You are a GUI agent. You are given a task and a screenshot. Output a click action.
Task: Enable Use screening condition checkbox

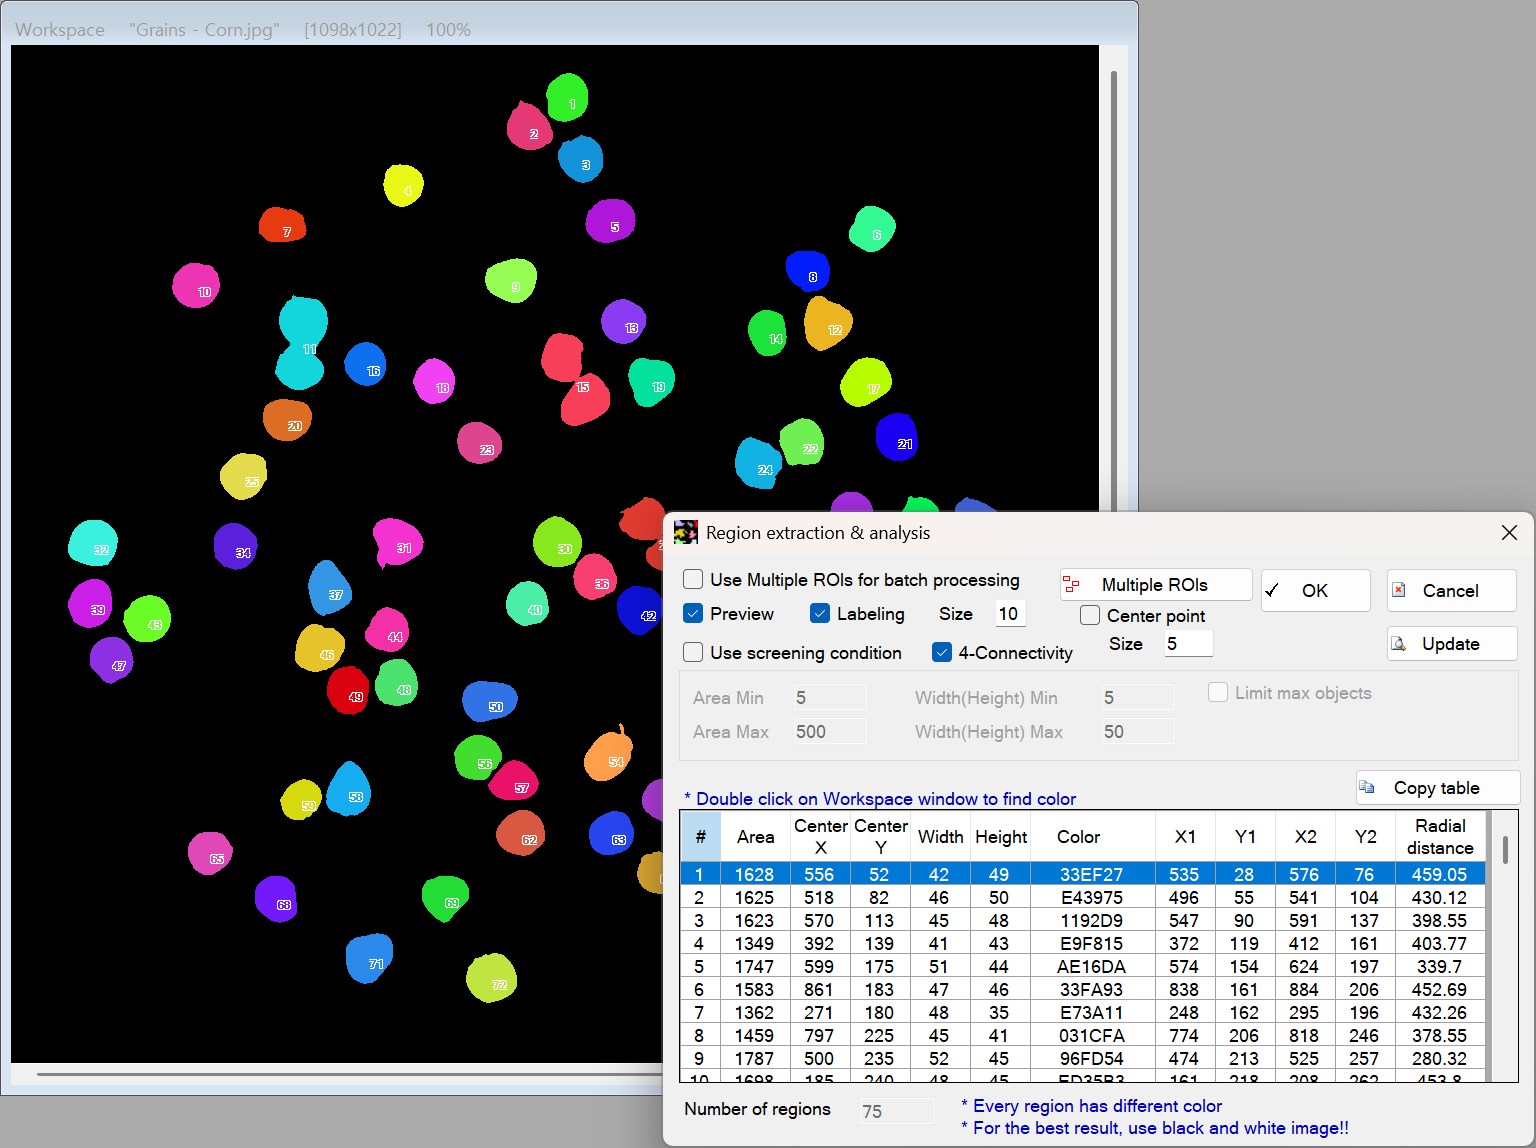[x=693, y=653]
